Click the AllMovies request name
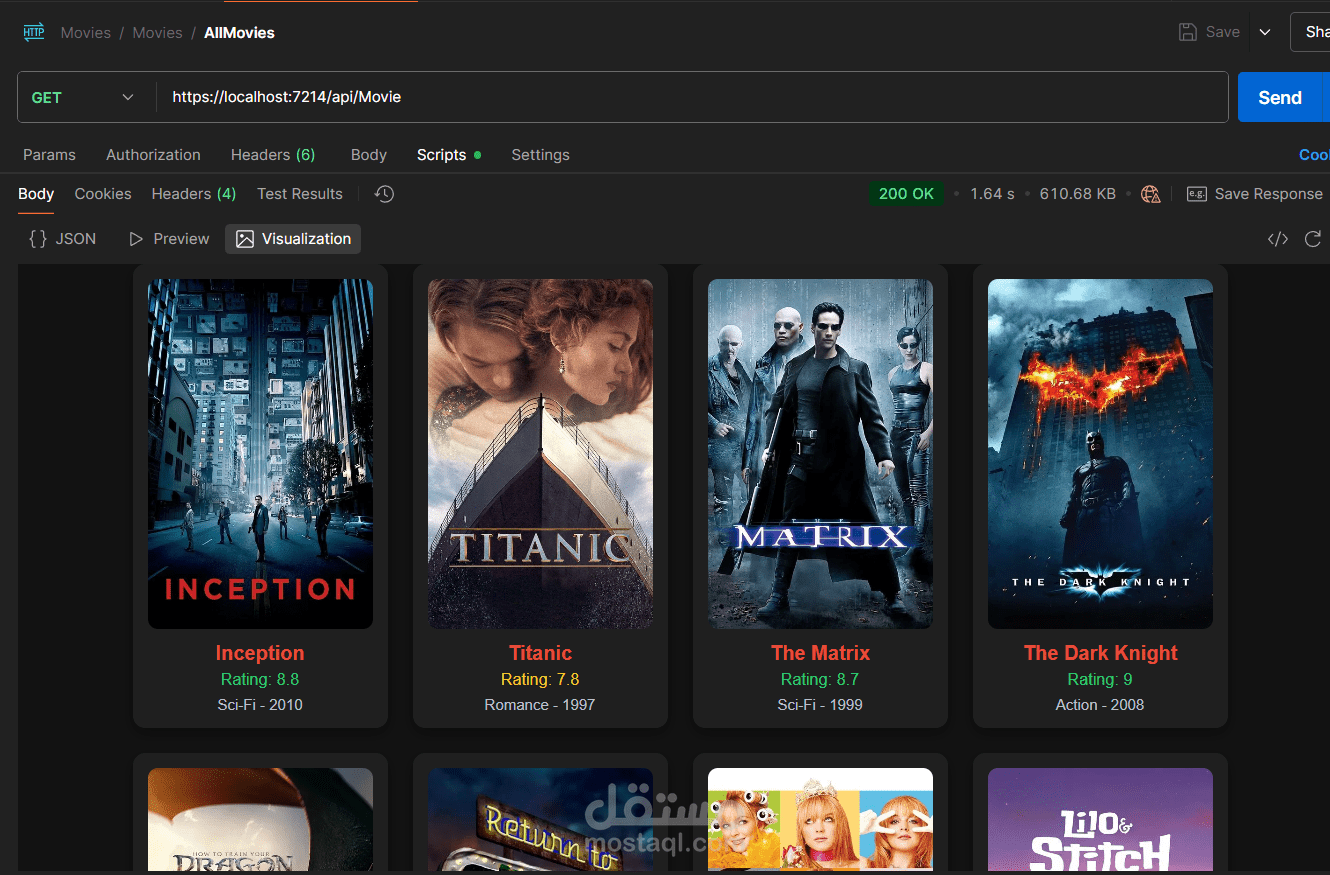 pyautogui.click(x=239, y=32)
